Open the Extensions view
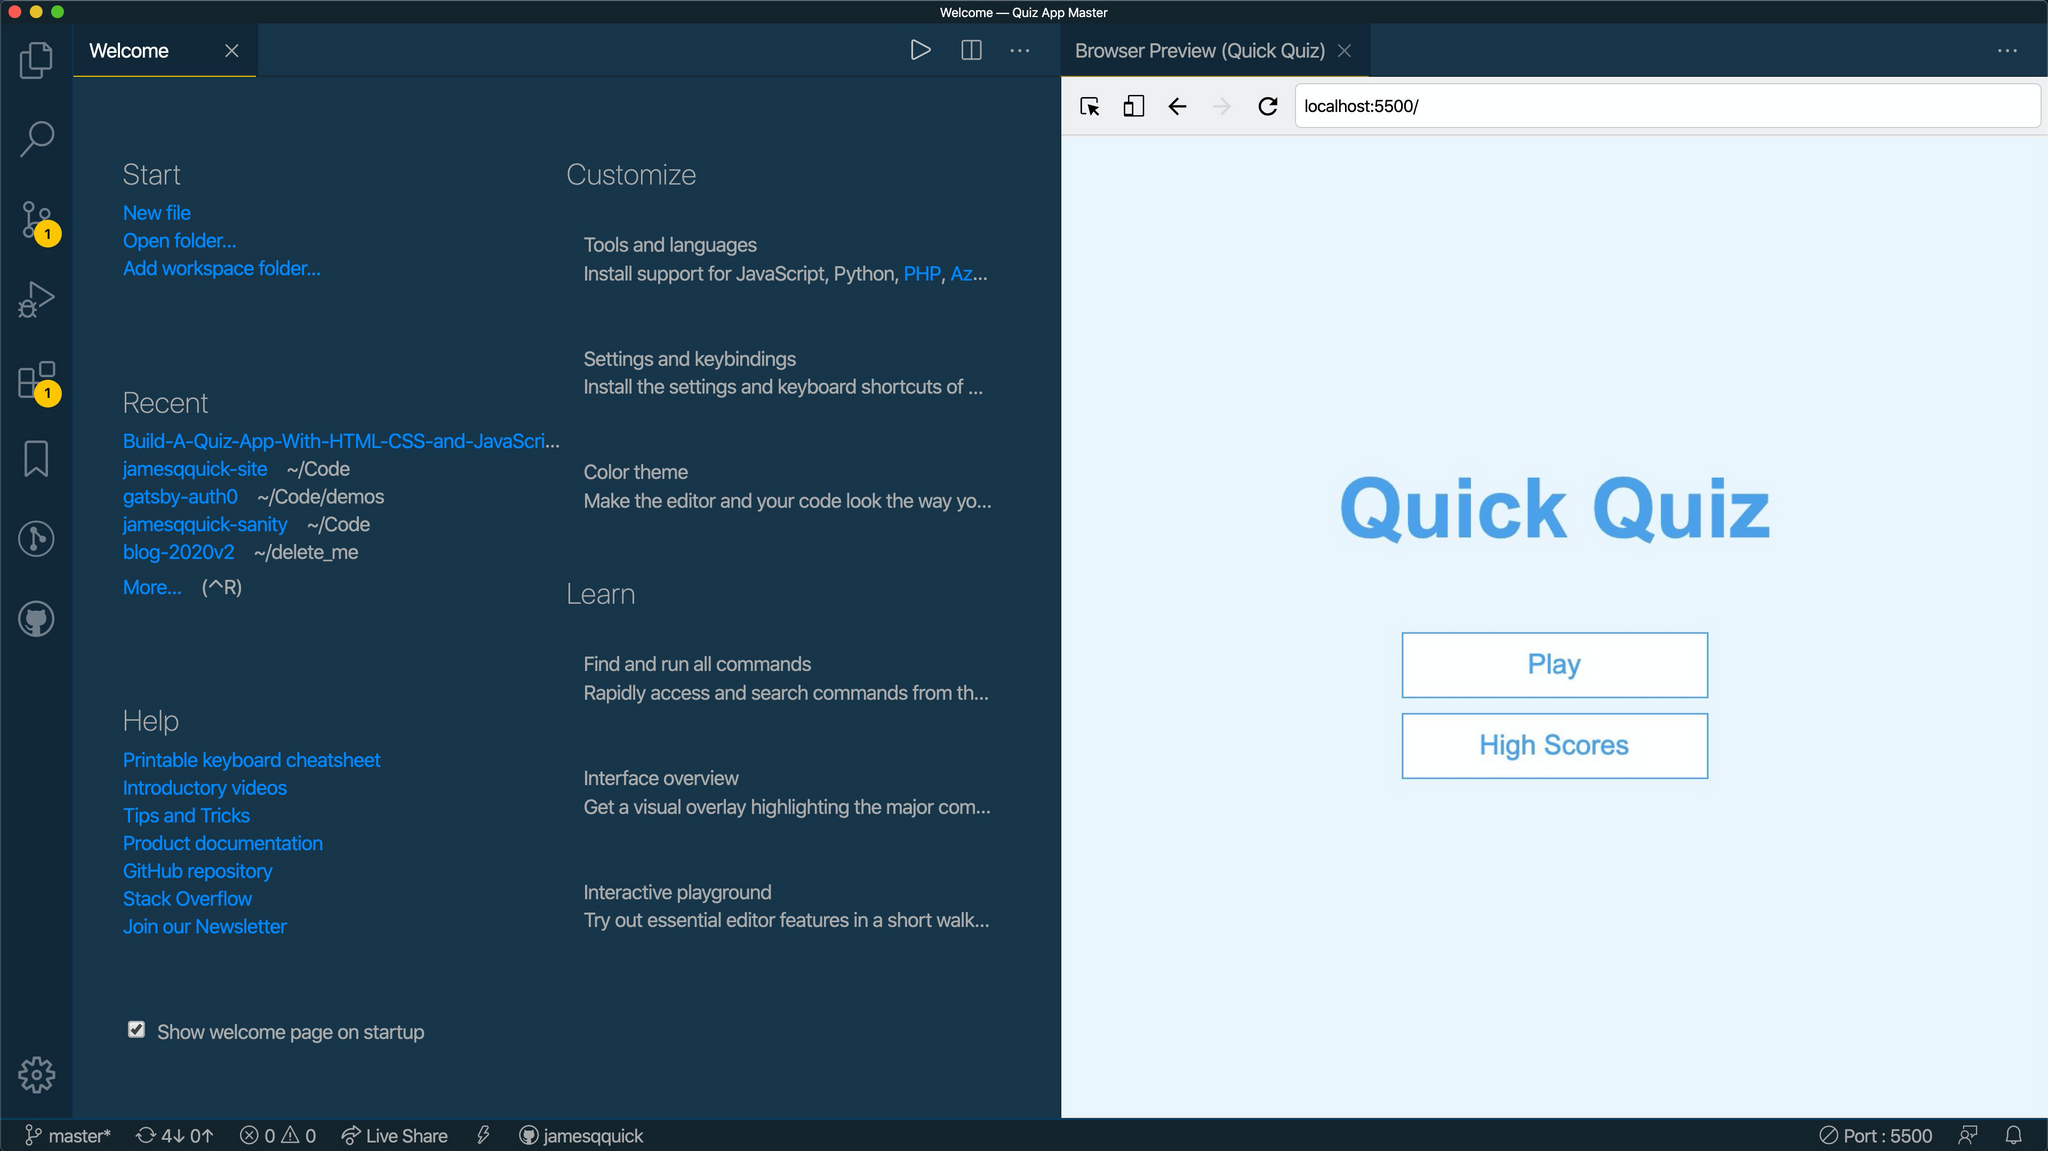 tap(36, 380)
